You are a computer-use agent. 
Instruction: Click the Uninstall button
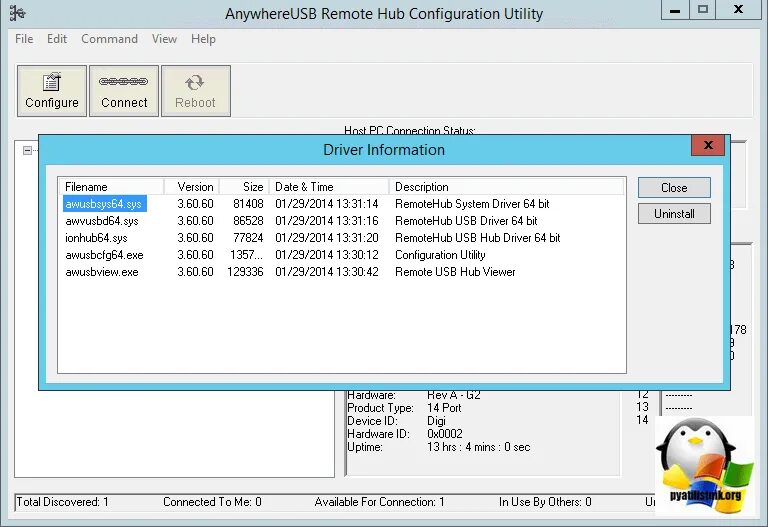[674, 214]
